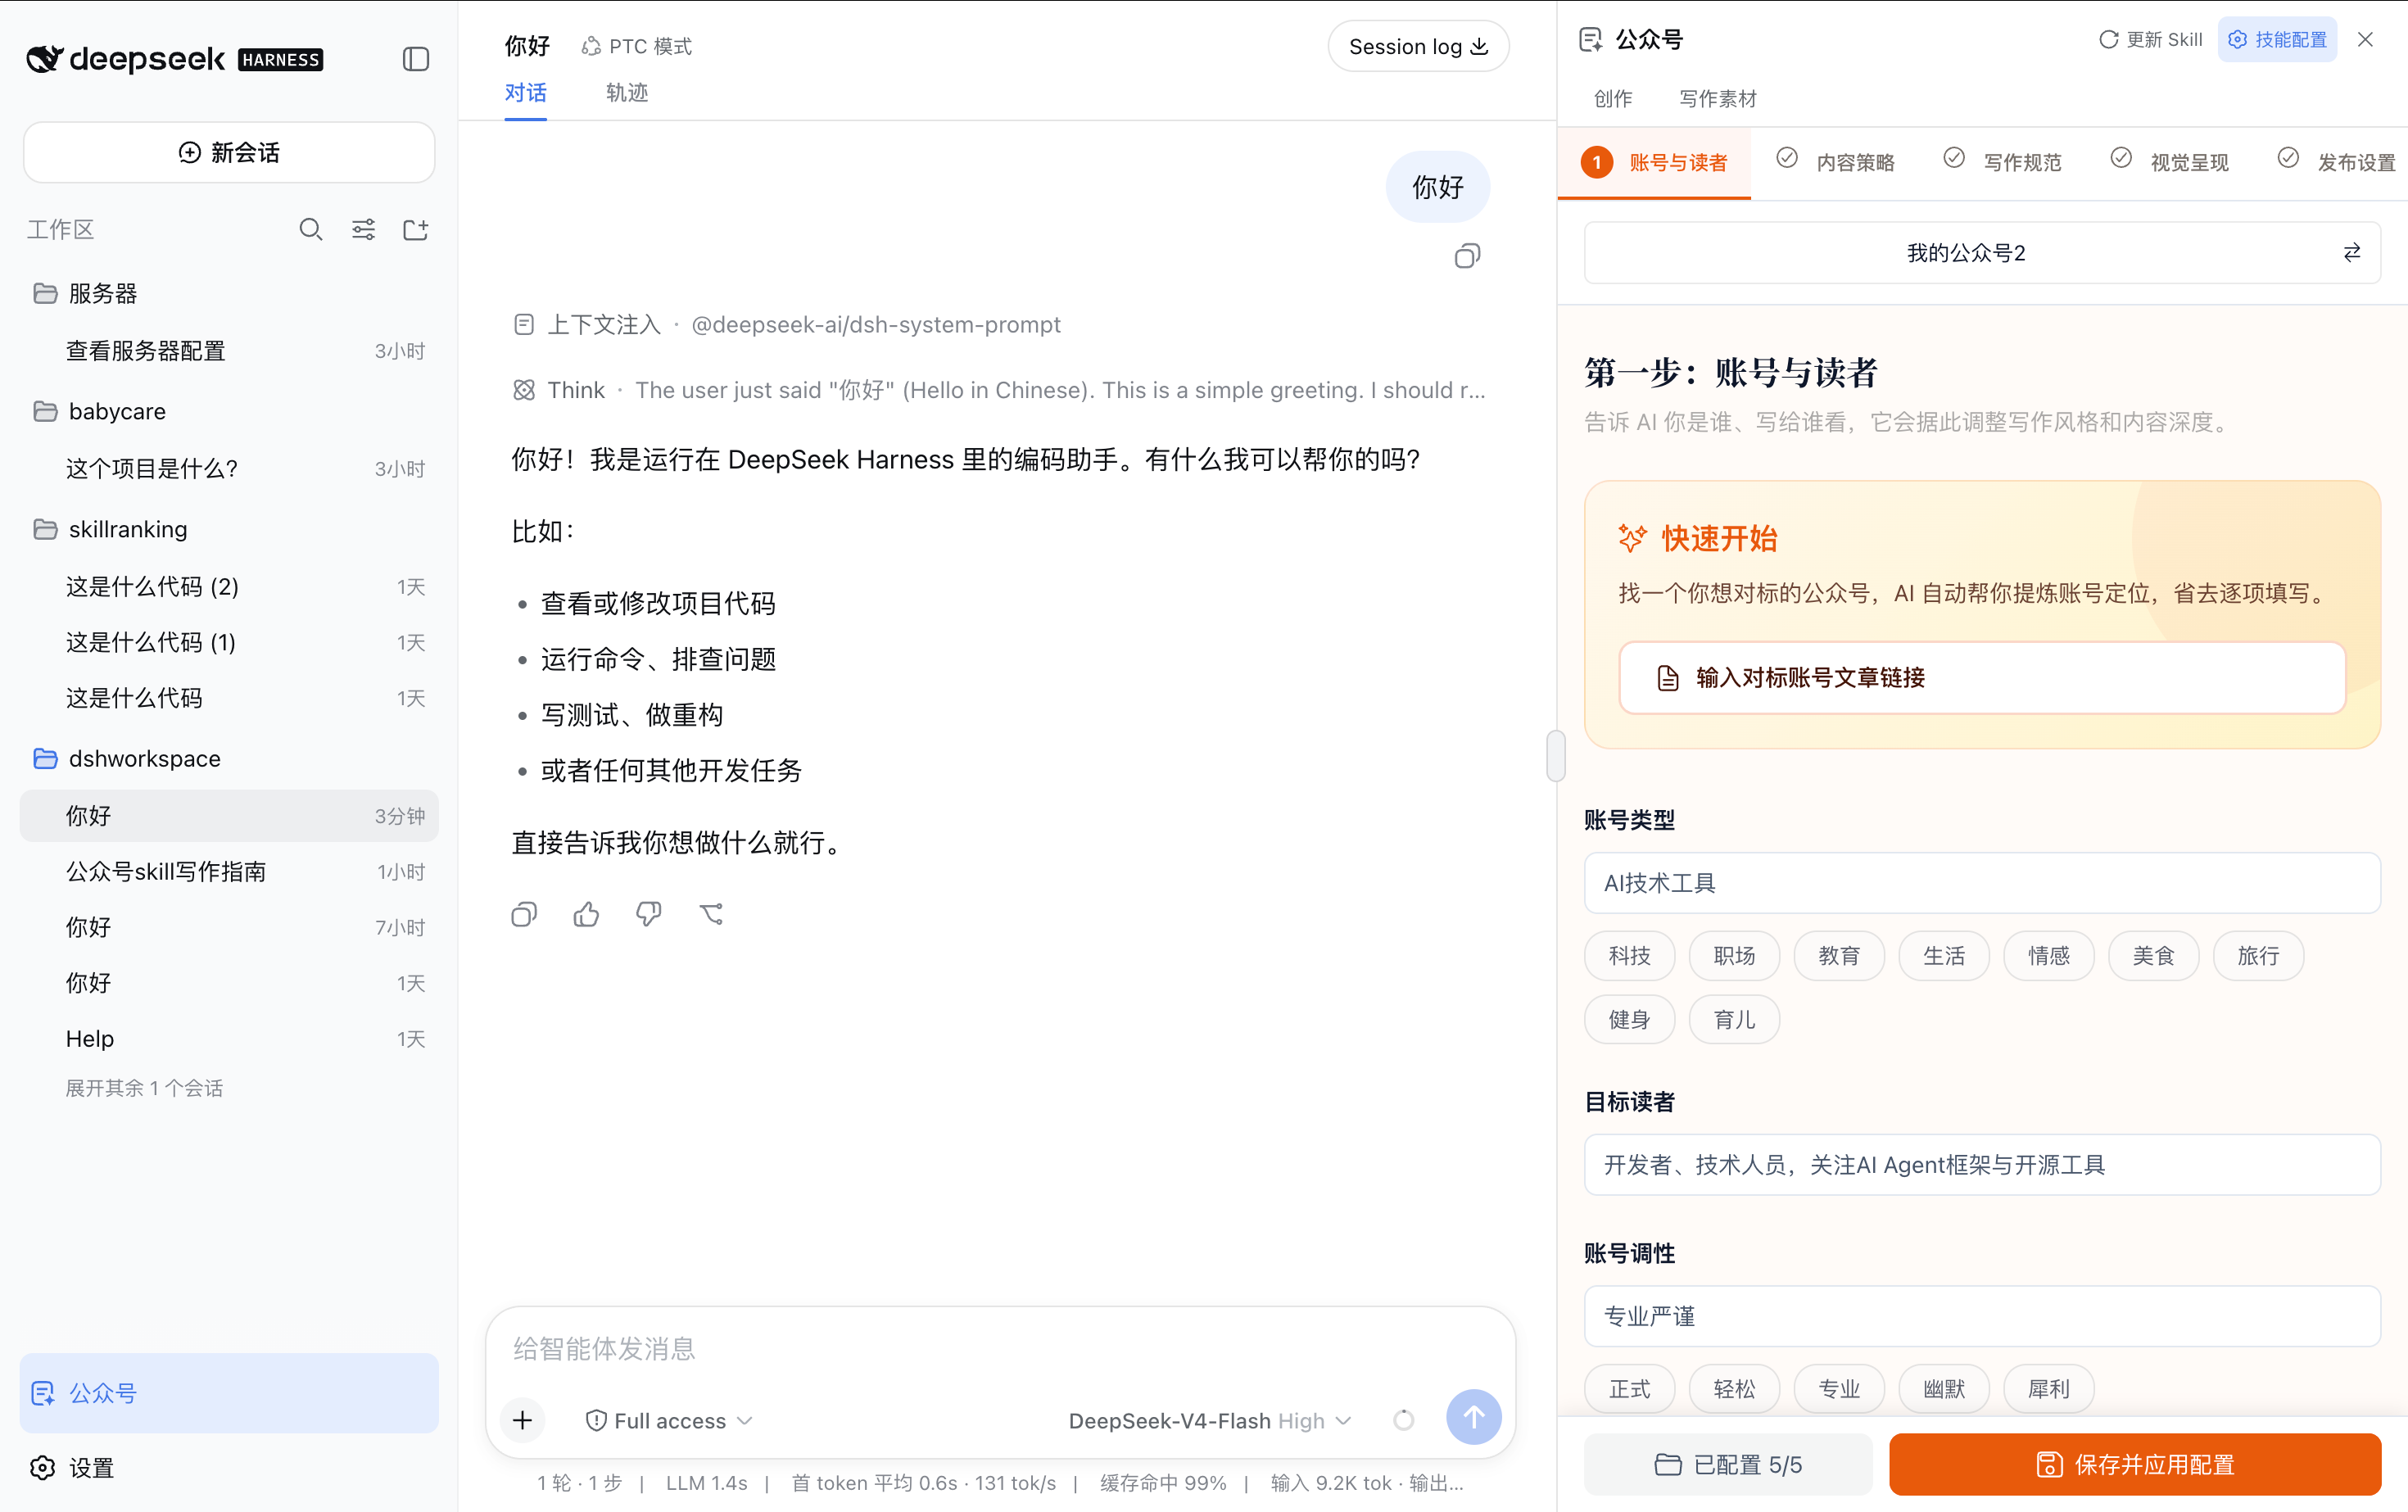Edit the 账号类型 field
The width and height of the screenshot is (2408, 1512).
(1982, 883)
